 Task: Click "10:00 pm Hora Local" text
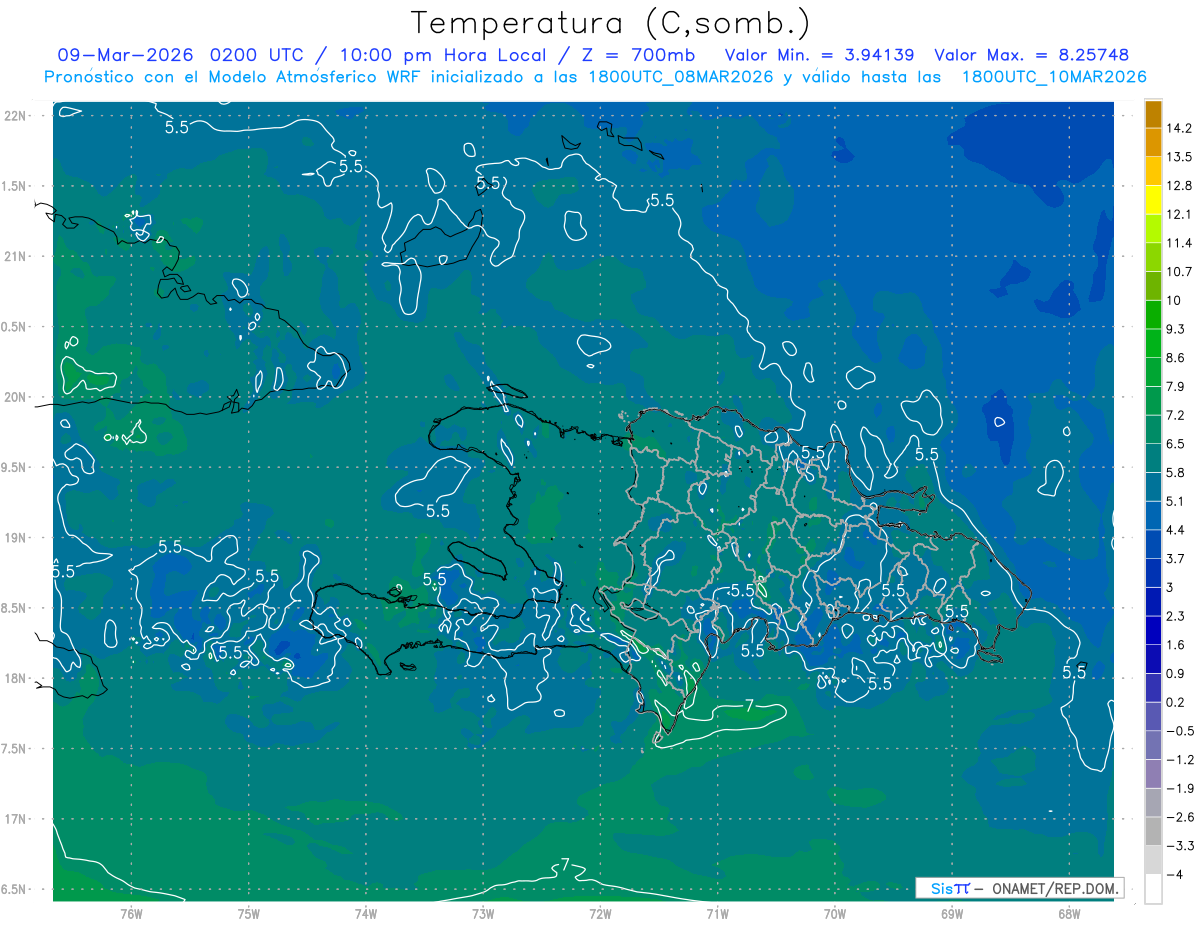[x=444, y=55]
